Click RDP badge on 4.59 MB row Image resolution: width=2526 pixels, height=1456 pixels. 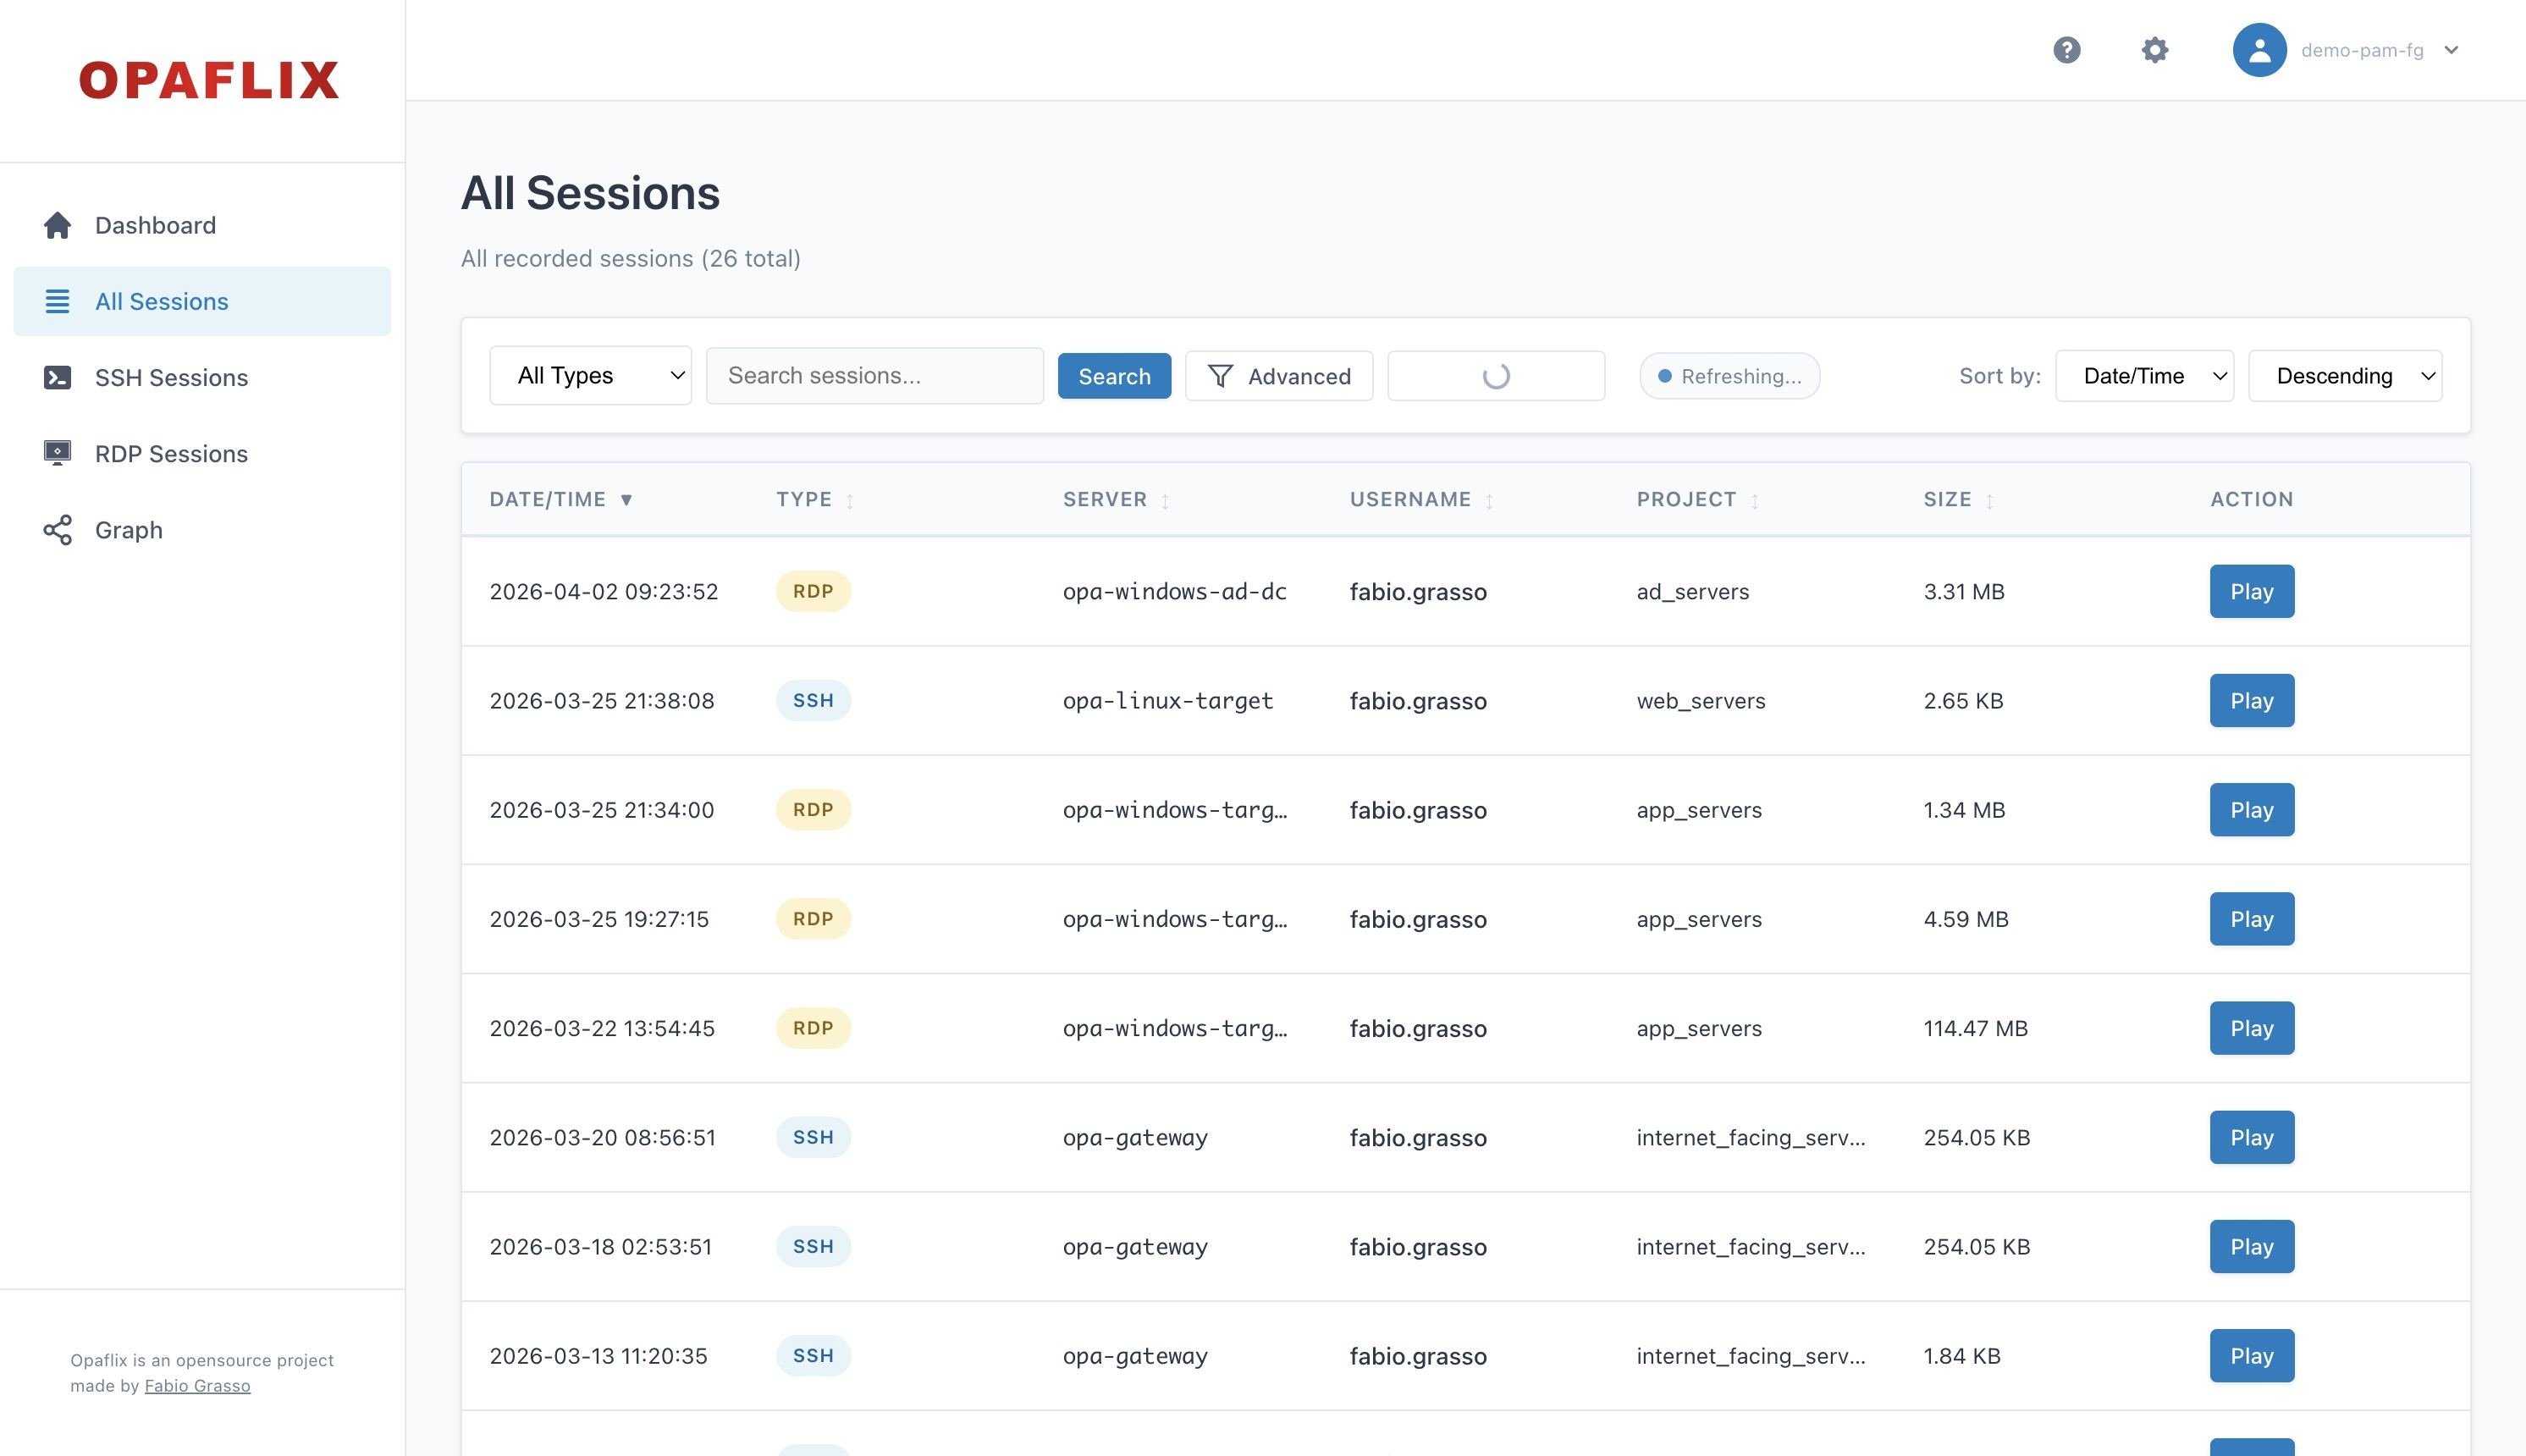point(813,918)
